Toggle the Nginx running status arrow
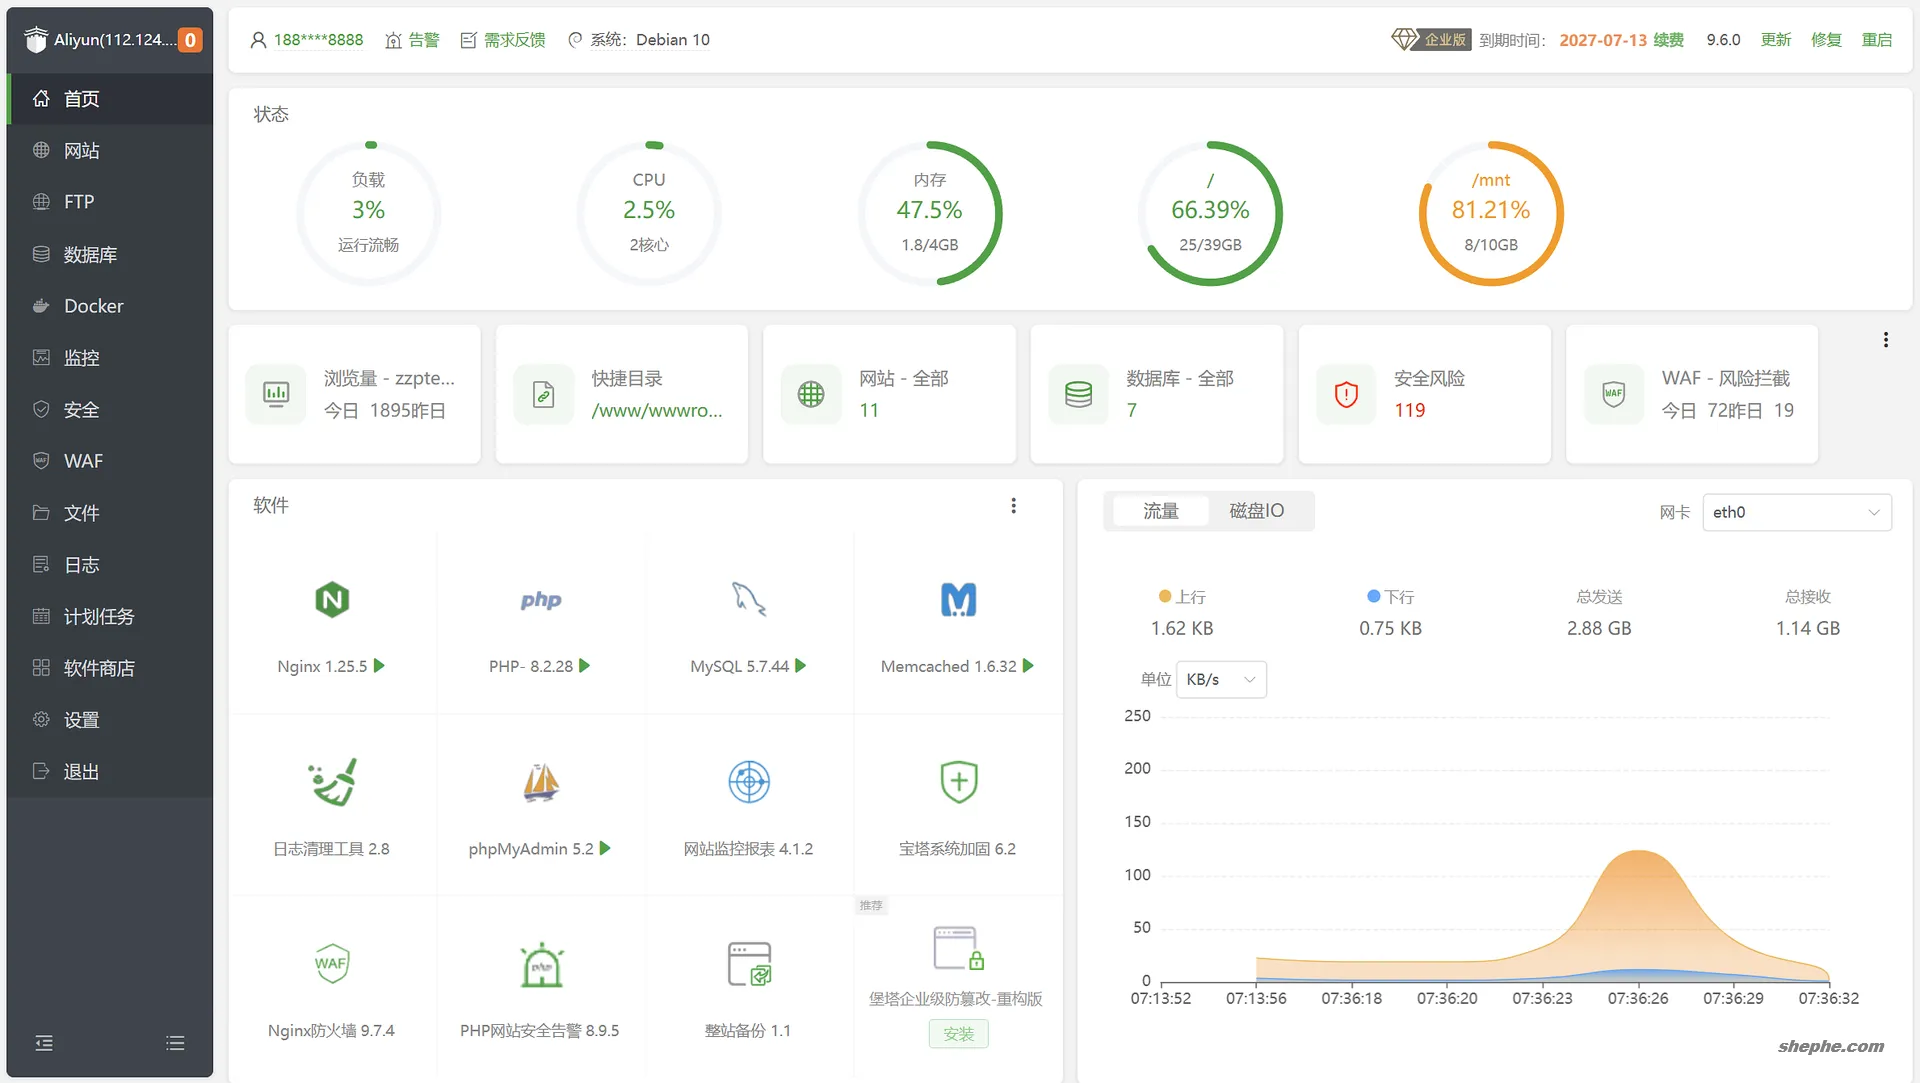1920x1083 pixels. (x=380, y=666)
